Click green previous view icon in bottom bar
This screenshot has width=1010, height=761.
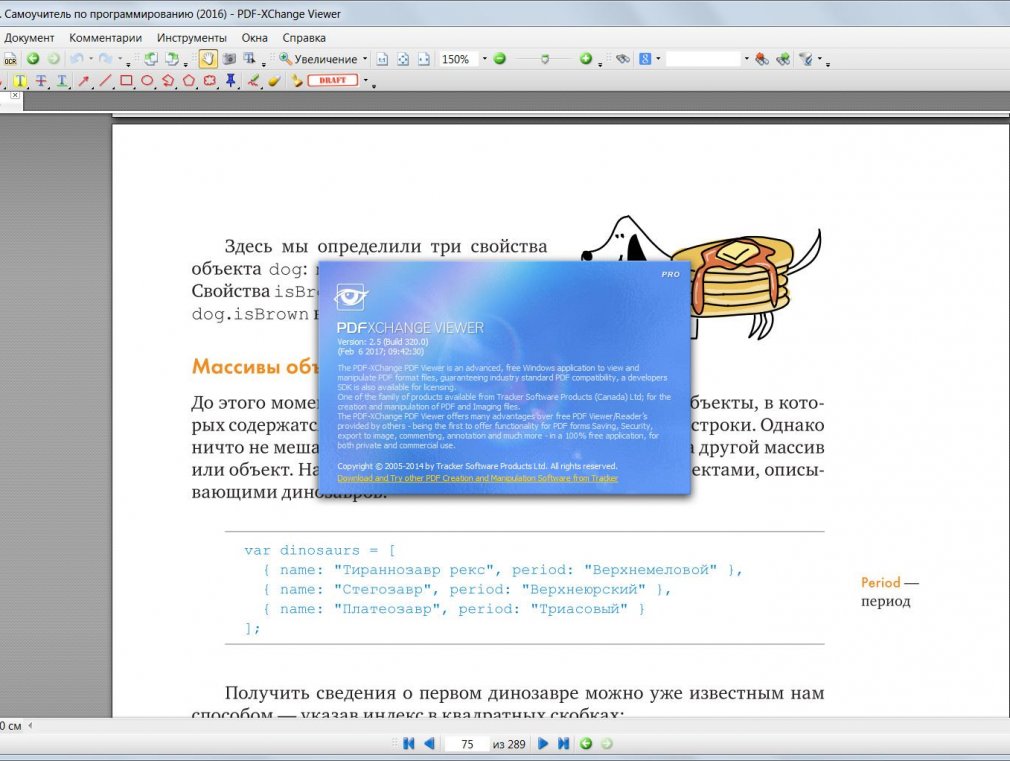point(586,744)
